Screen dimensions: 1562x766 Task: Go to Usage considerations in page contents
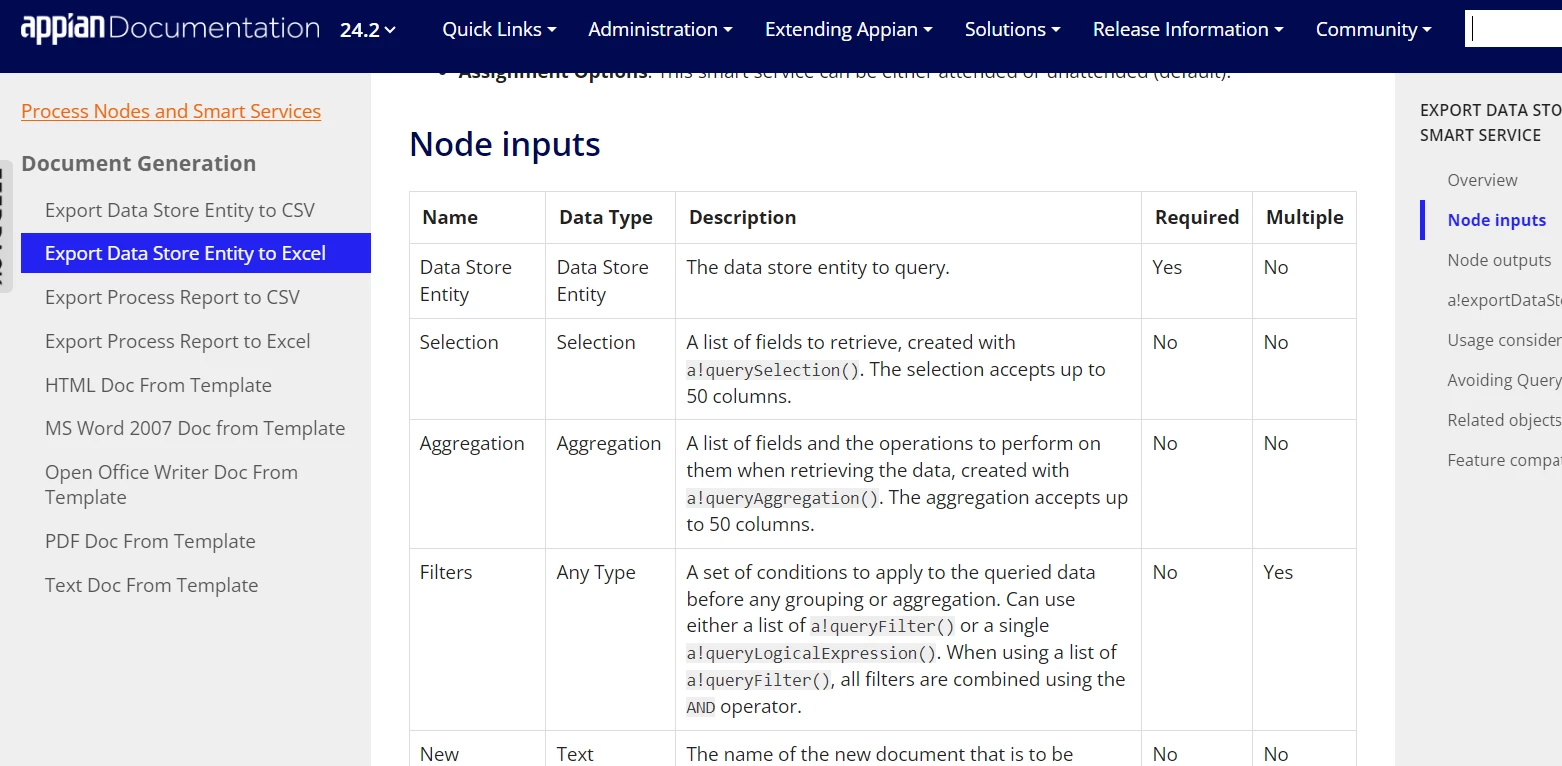coord(1504,340)
